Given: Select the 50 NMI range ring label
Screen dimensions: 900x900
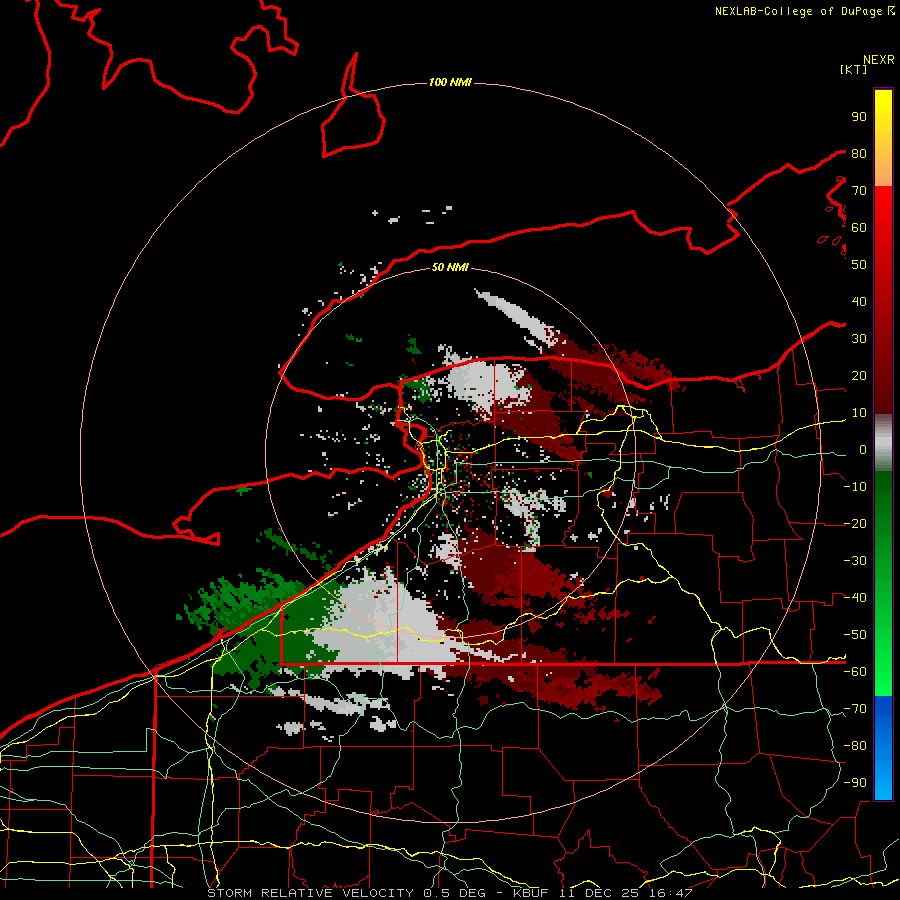Looking at the screenshot, I should pos(450,267).
